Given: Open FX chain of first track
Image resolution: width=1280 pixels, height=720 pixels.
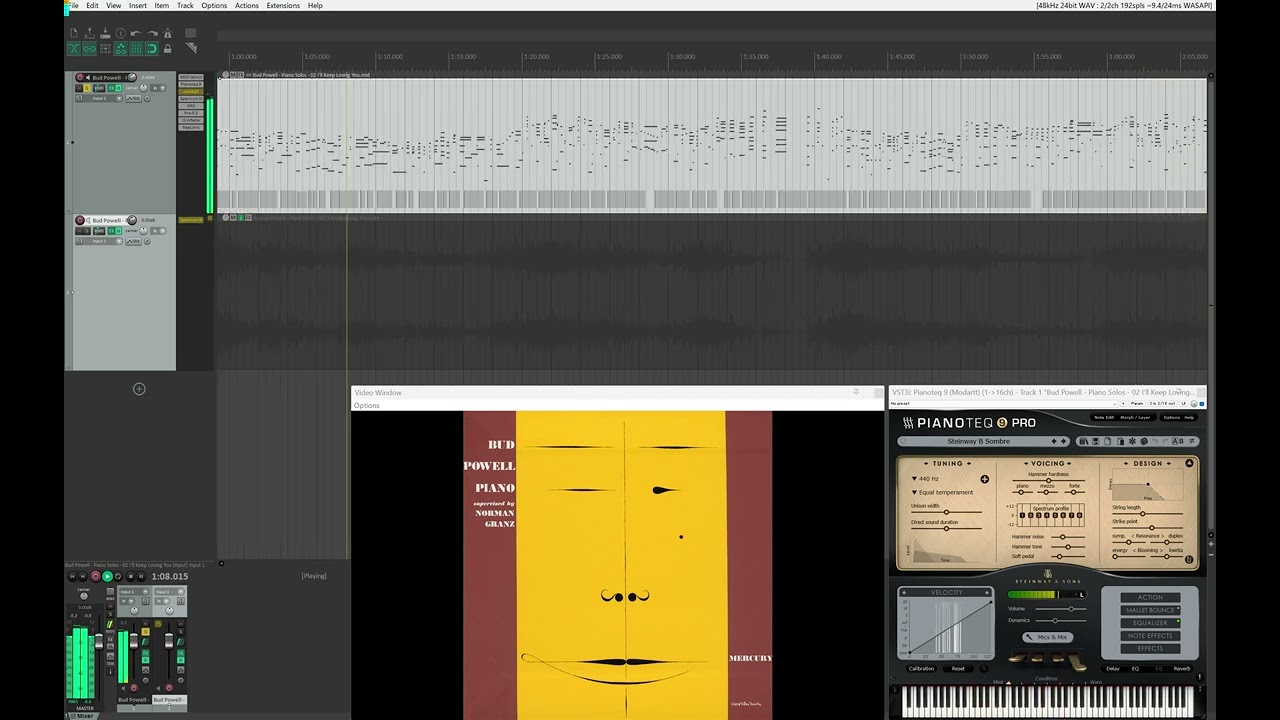Looking at the screenshot, I should point(112,88).
